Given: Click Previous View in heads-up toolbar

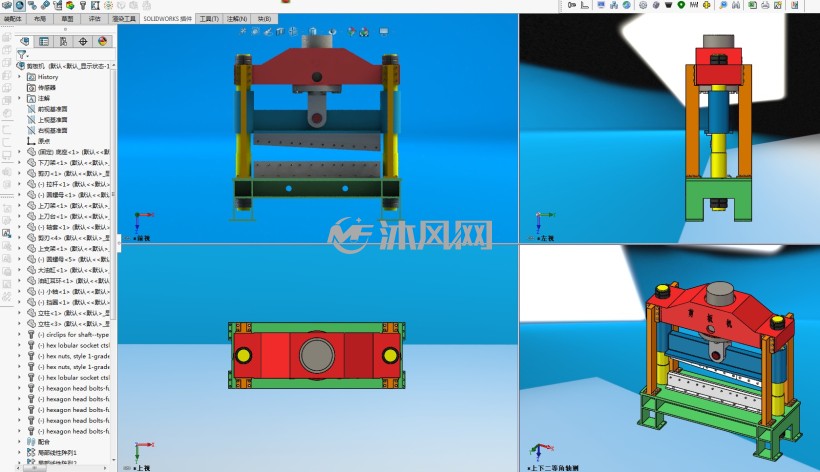Looking at the screenshot, I should pos(268,31).
